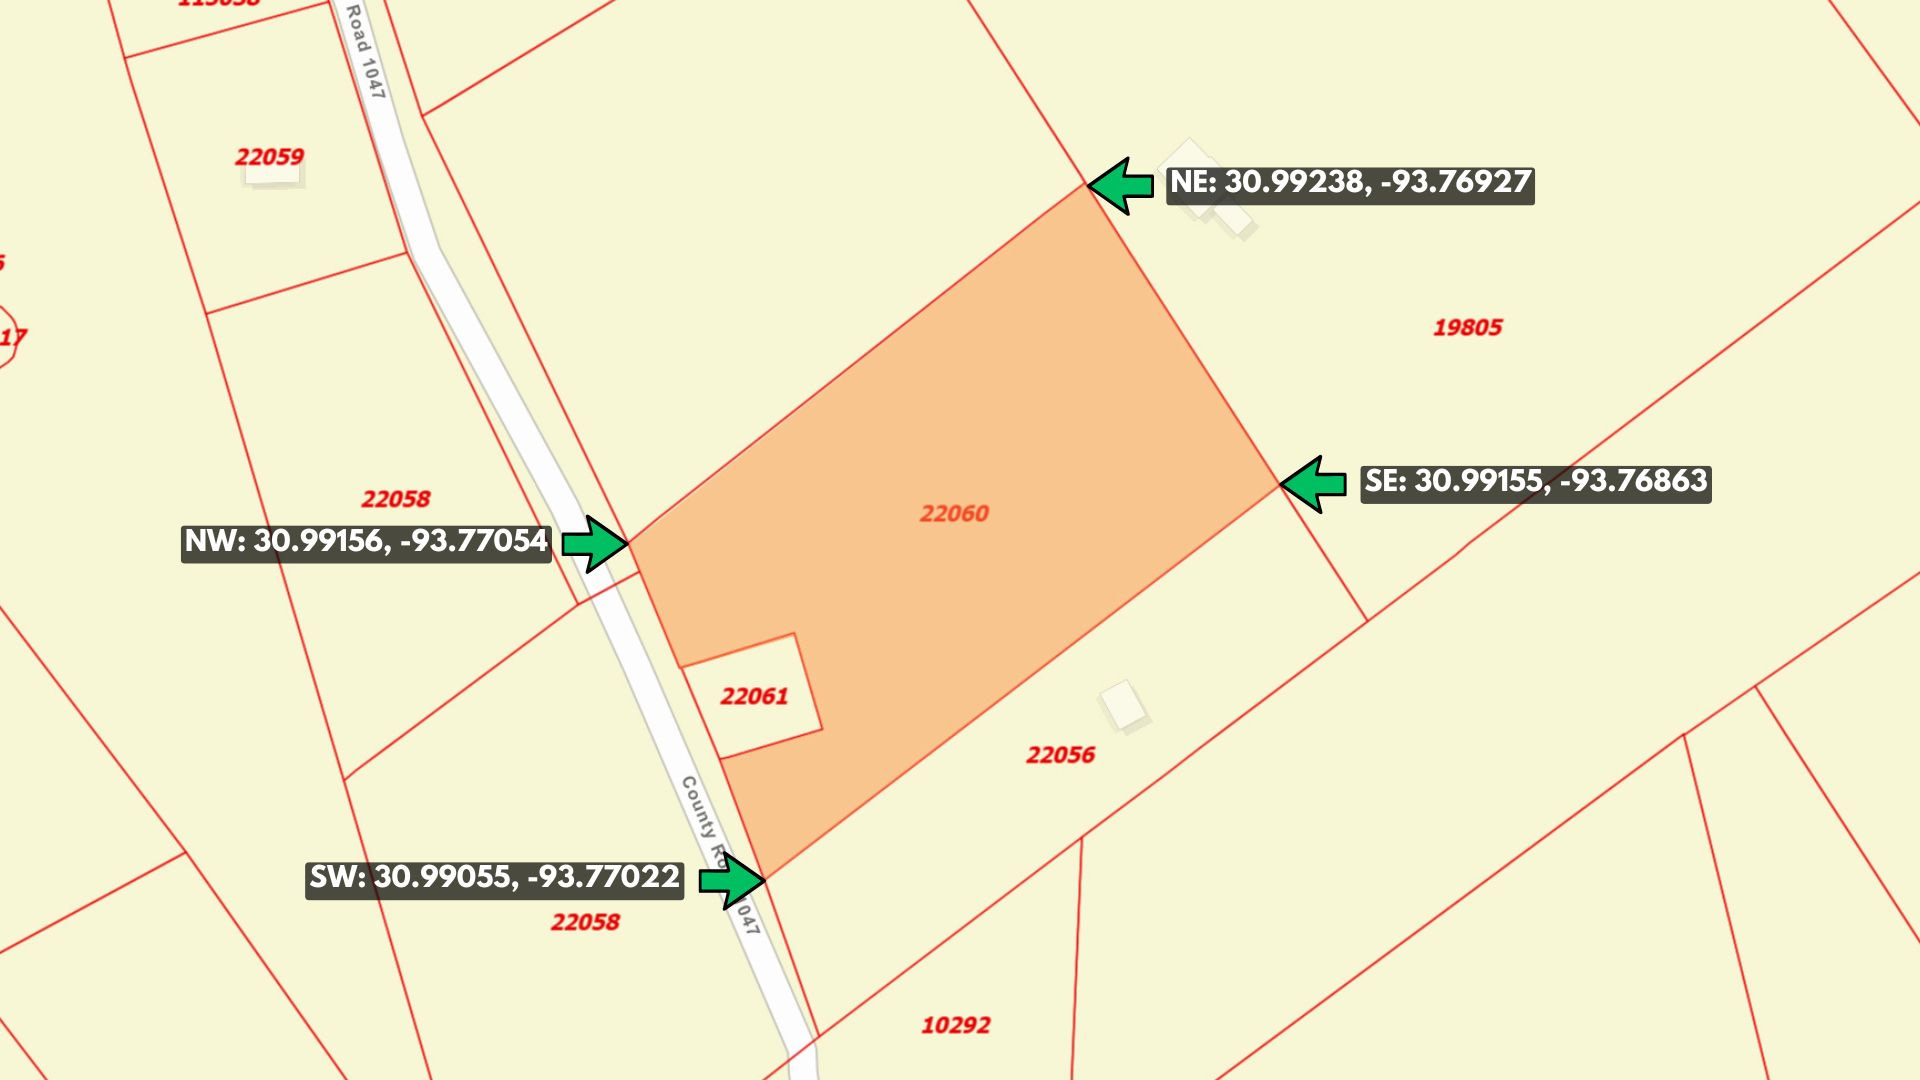Screen dimensions: 1920x1080
Task: Select small parcel 22061
Action: [754, 696]
